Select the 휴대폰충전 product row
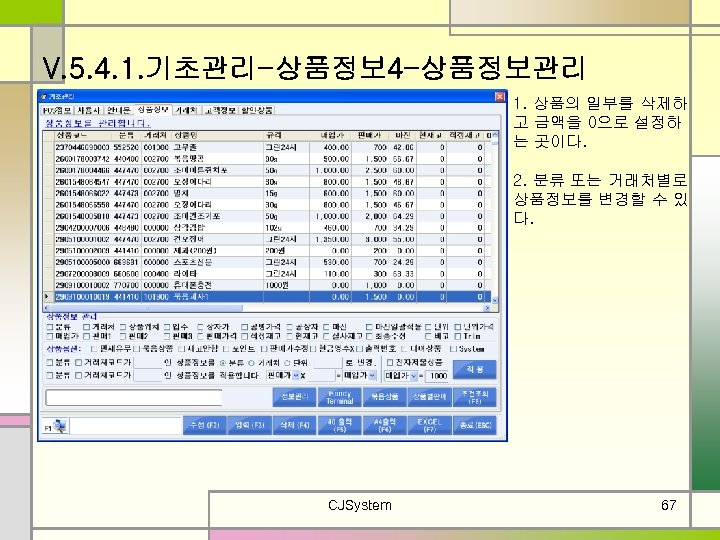 267,285
